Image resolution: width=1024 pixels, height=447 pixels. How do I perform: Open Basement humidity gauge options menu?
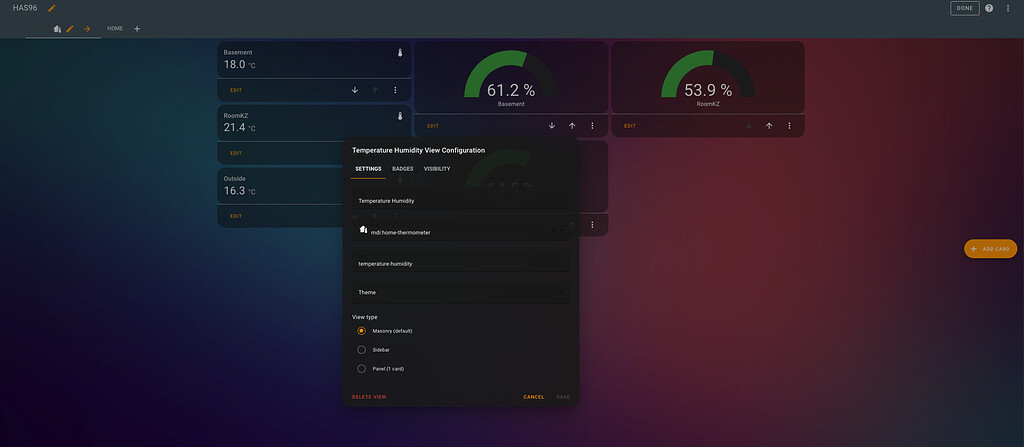tap(592, 125)
